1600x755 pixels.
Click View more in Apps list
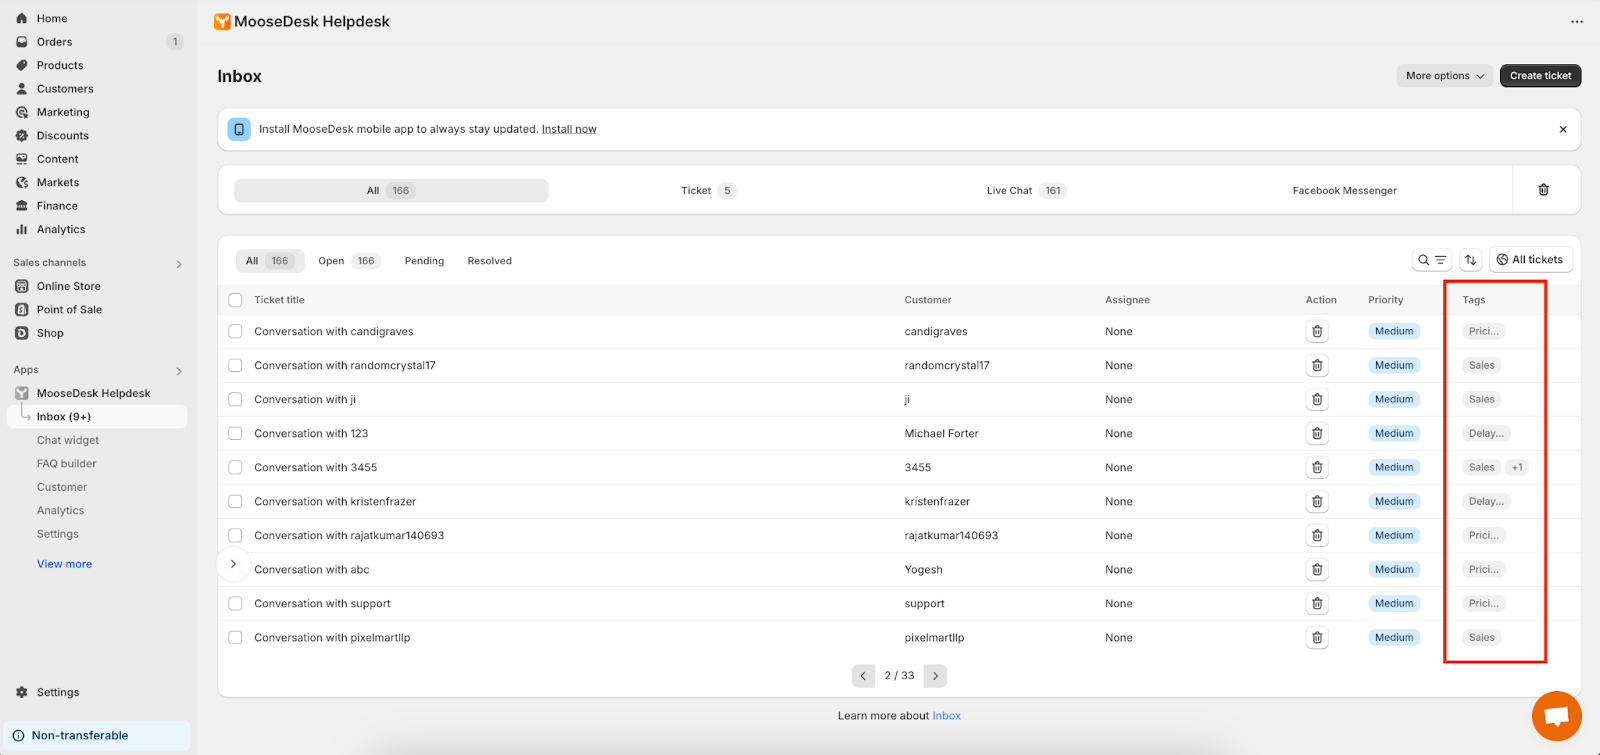pos(64,564)
